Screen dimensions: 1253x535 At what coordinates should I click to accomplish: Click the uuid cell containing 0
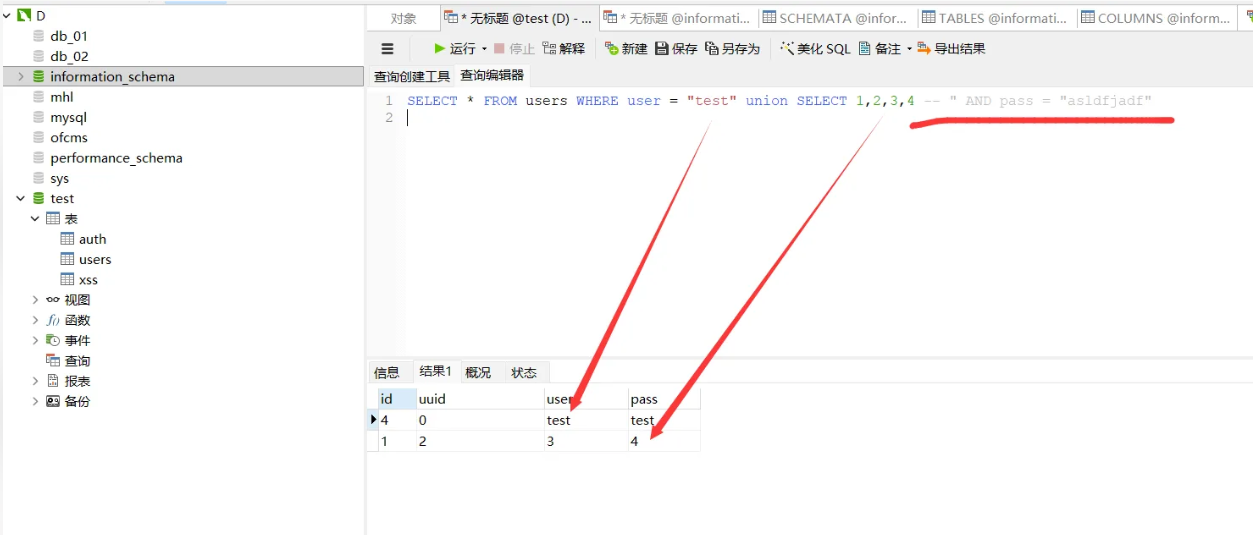(x=480, y=420)
